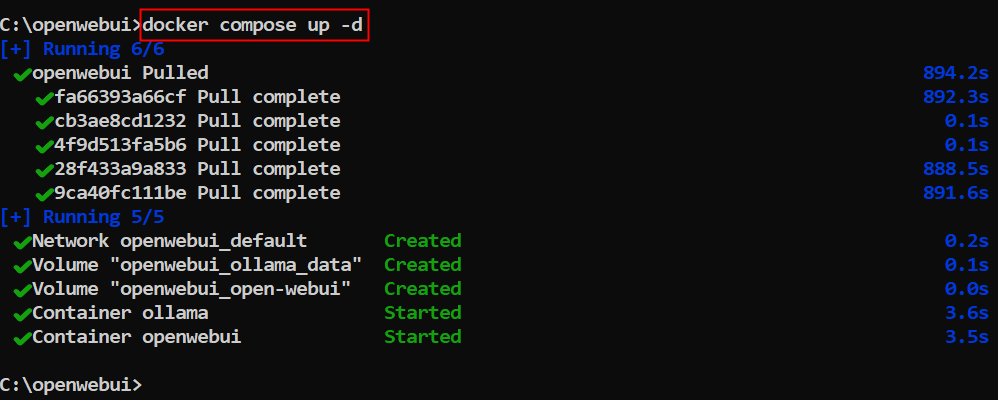Click the highlighted docker compose up -d command

[x=255, y=24]
